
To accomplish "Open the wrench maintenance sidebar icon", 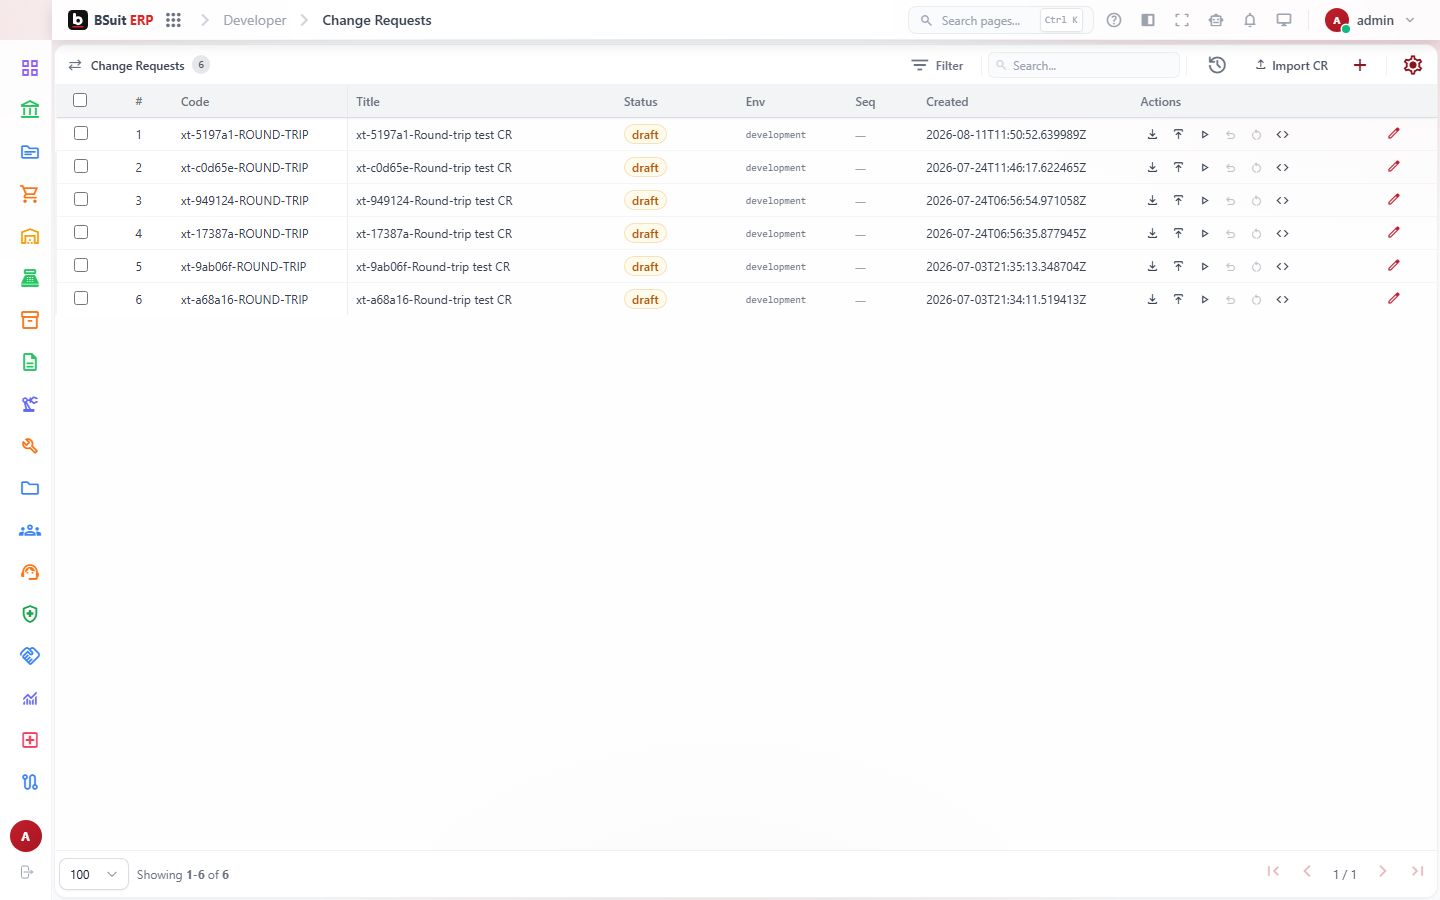I will (30, 446).
